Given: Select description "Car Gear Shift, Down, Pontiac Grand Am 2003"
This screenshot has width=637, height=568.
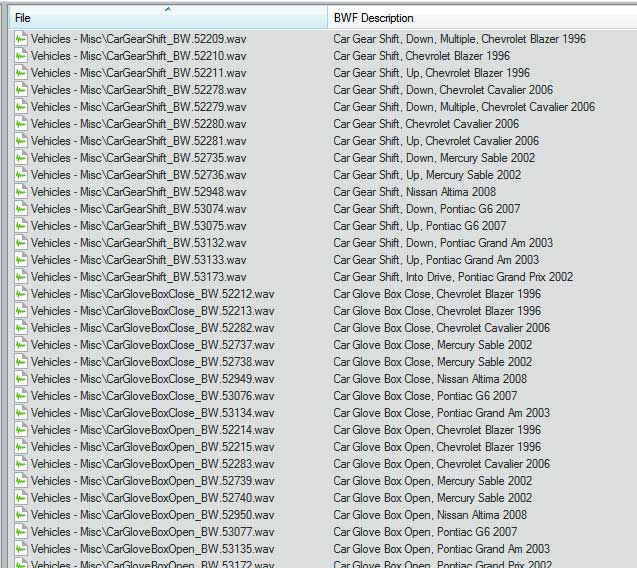Looking at the screenshot, I should click(443, 243).
